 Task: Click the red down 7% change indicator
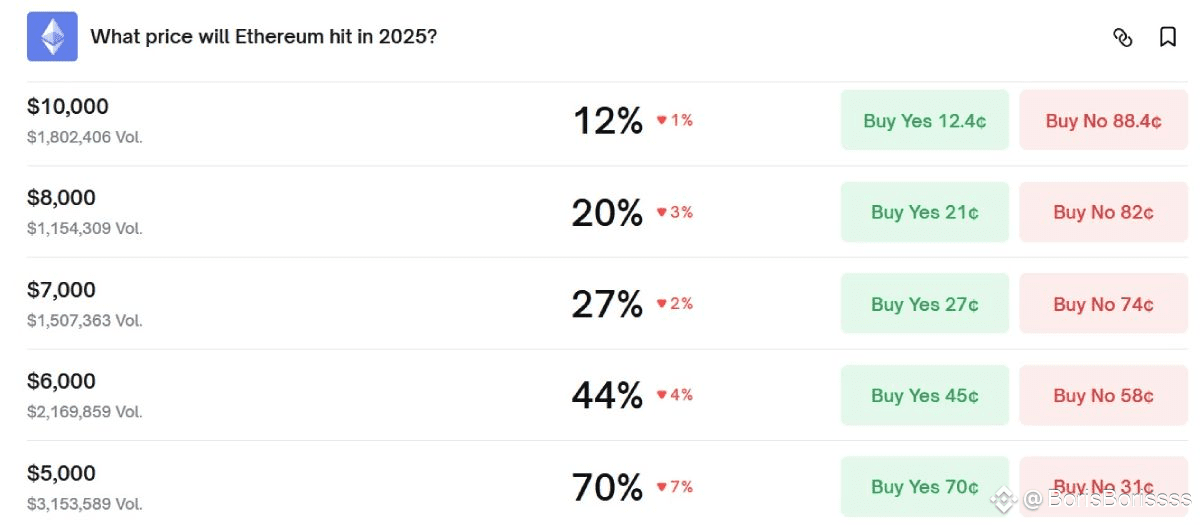coord(675,487)
